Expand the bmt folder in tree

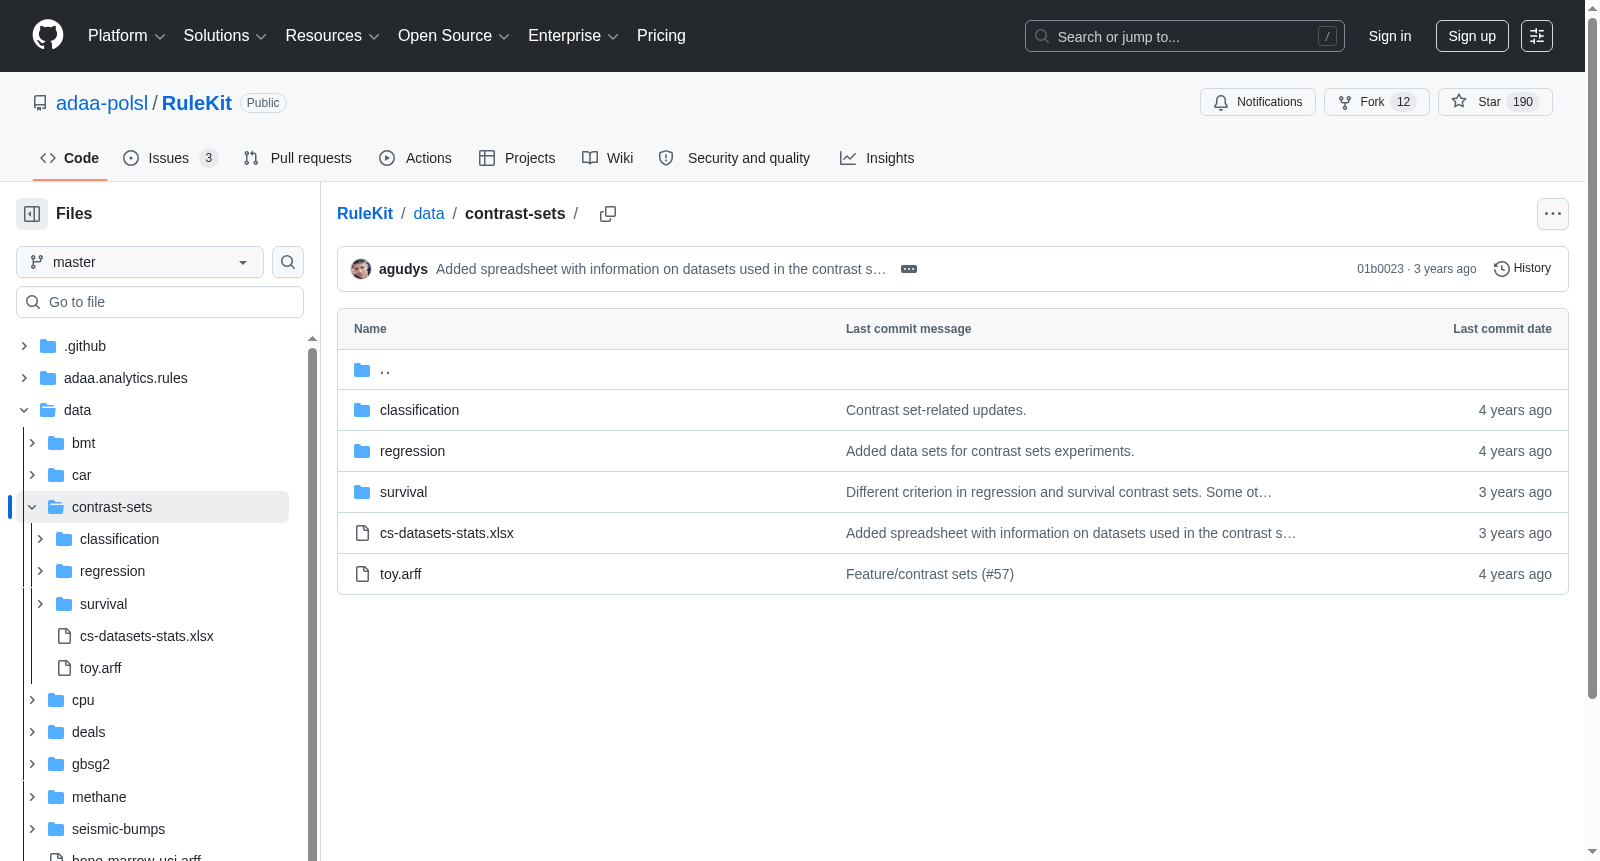point(32,443)
